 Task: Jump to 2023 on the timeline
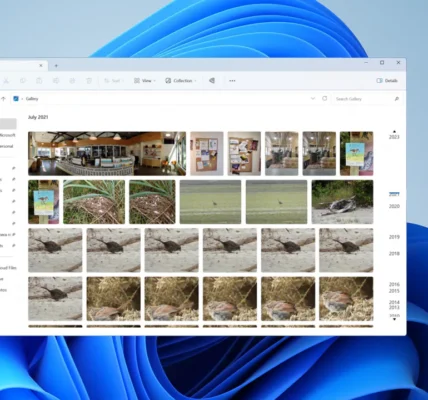coord(394,137)
